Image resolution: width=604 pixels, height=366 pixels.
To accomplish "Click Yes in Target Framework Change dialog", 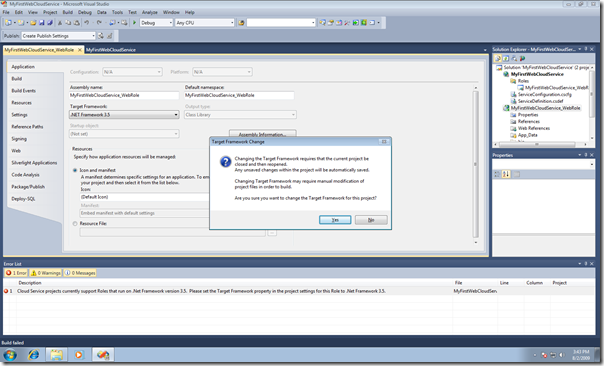I will (x=335, y=220).
